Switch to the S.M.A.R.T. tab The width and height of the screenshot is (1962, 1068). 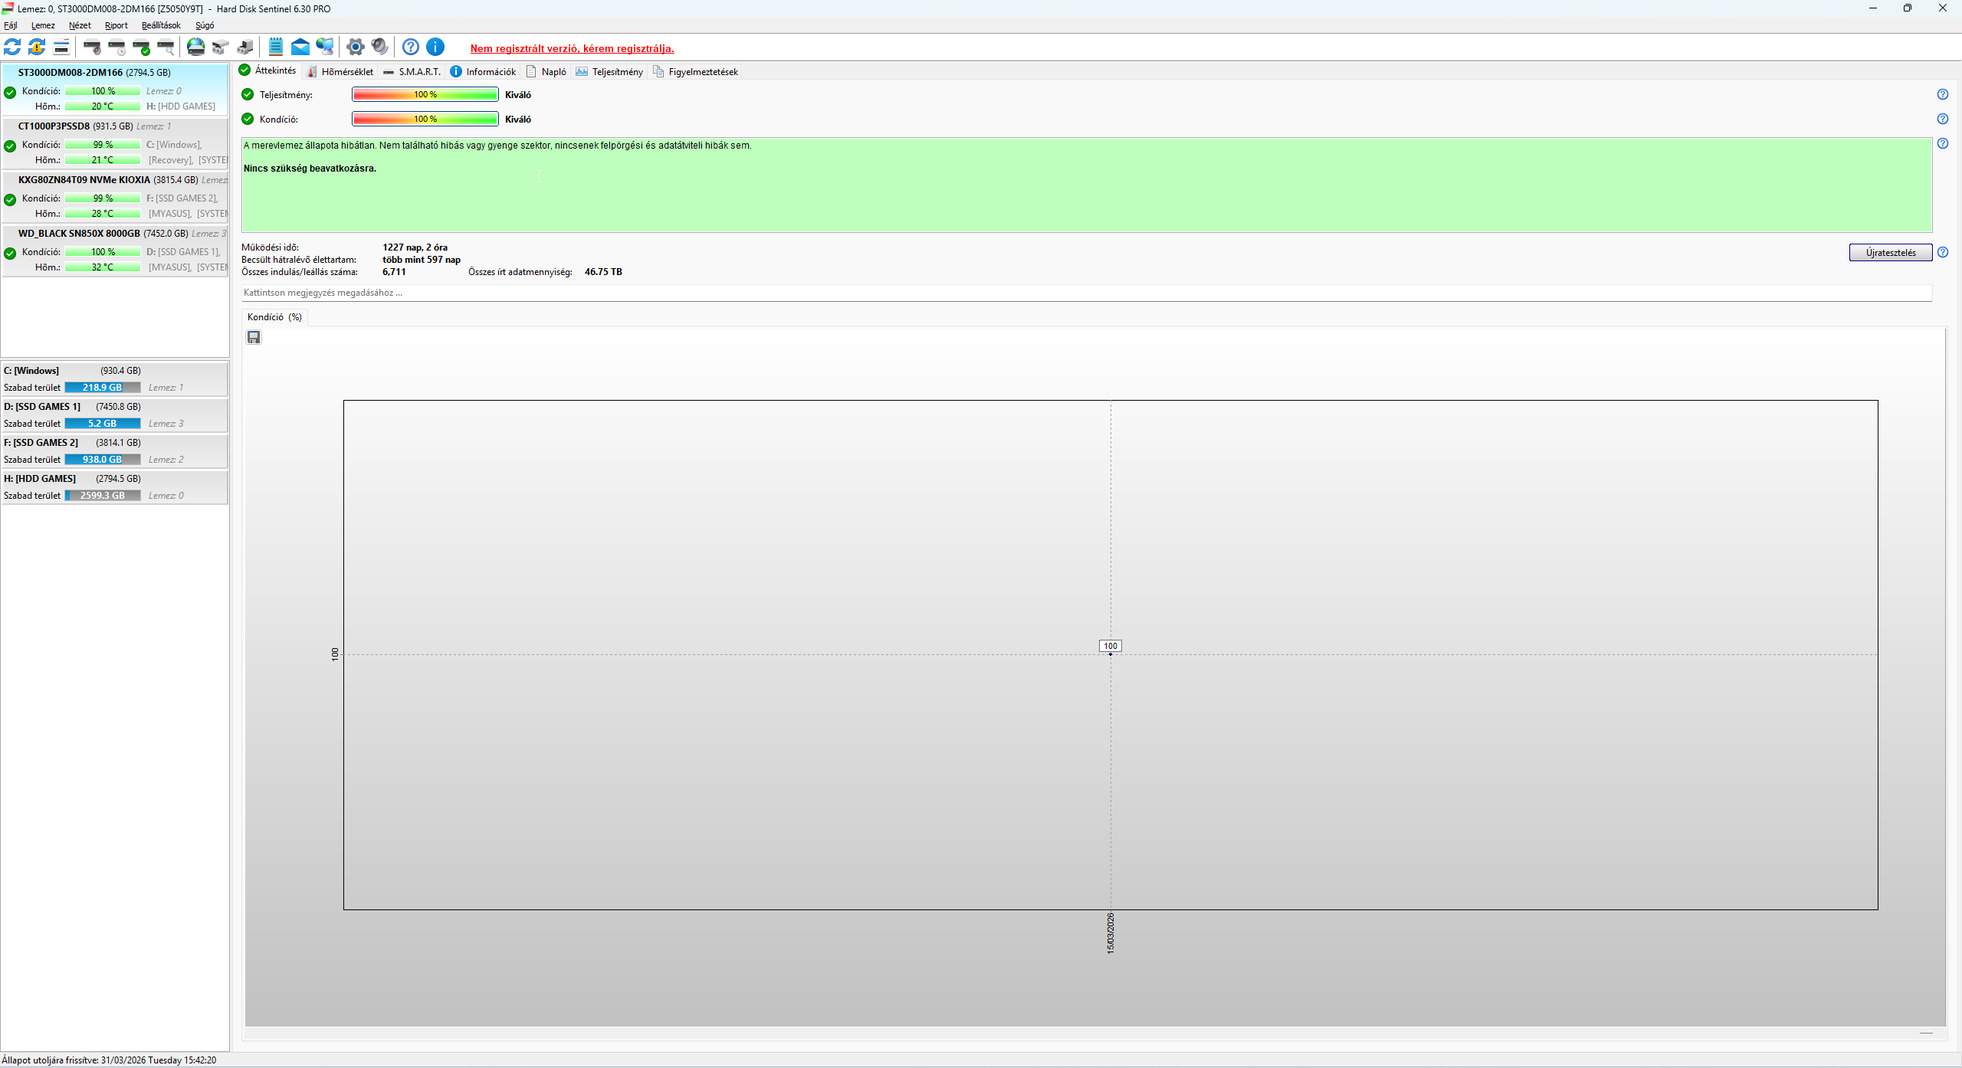412,72
